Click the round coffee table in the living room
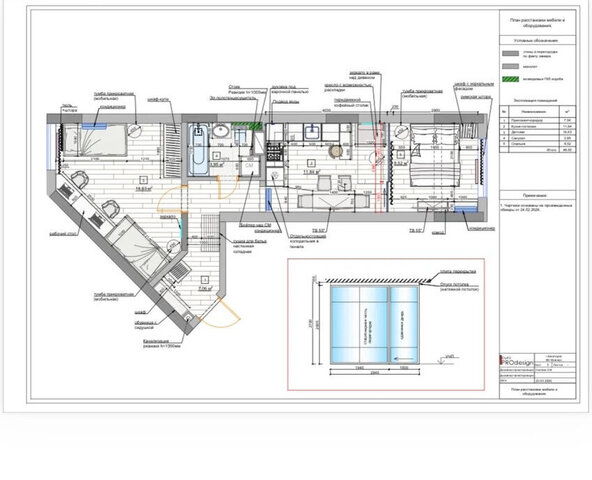This screenshot has width=592, height=480. (335, 151)
